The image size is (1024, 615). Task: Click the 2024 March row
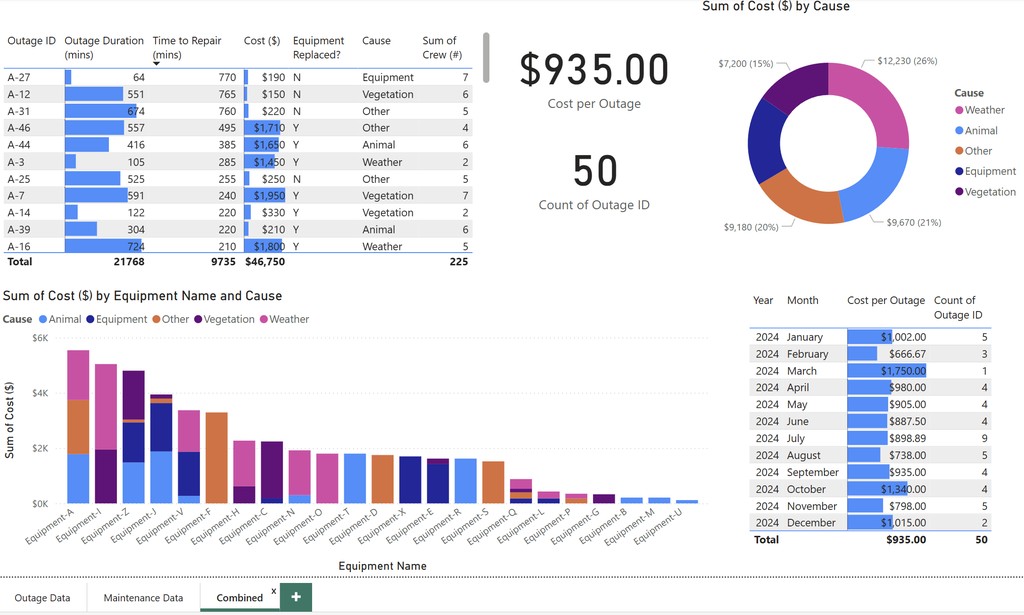pos(870,371)
